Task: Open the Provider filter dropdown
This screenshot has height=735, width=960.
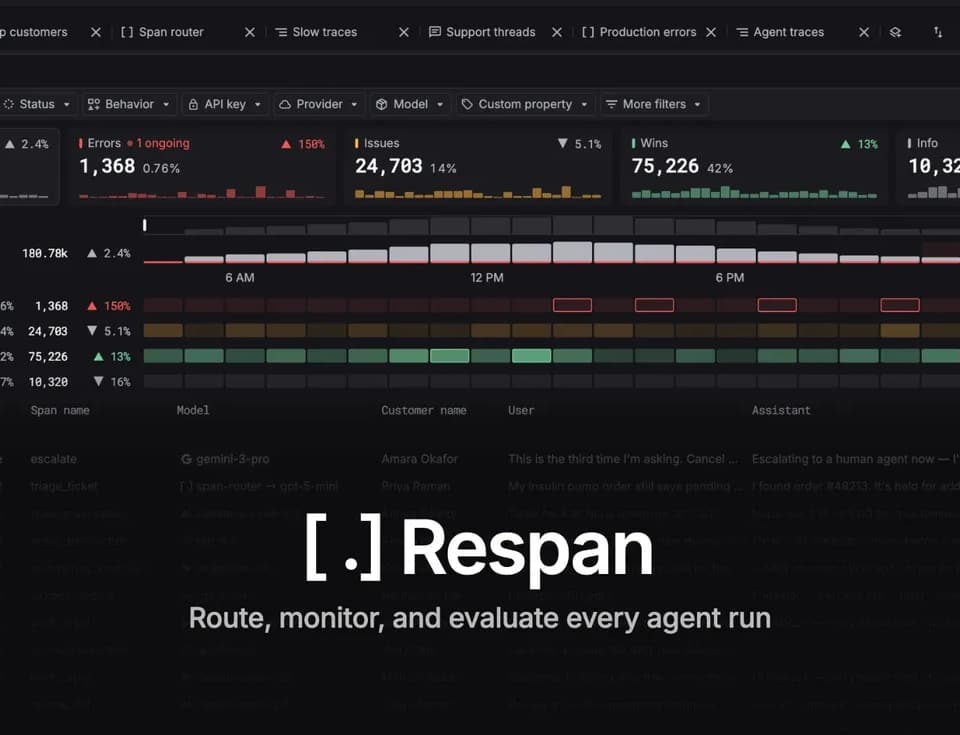Action: click(x=319, y=104)
